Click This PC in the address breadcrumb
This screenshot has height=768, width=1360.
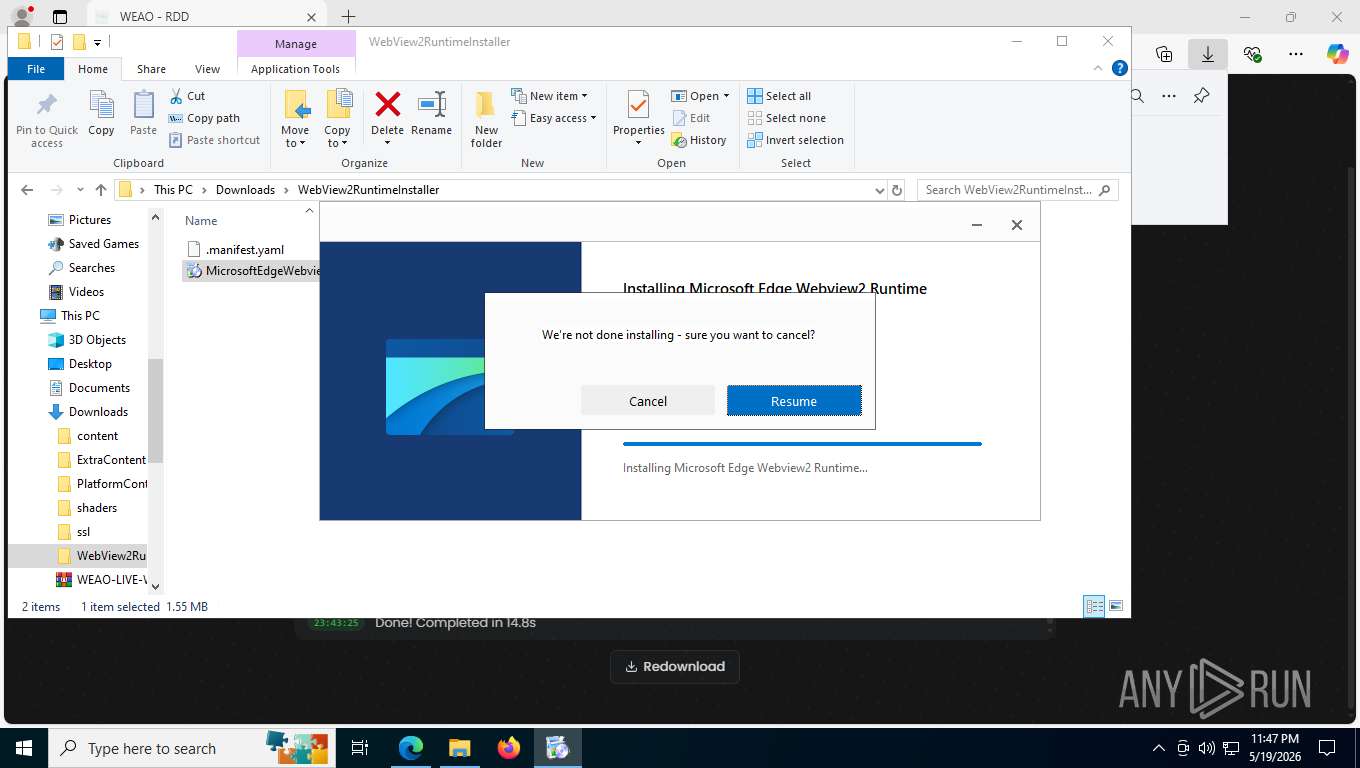tap(173, 190)
